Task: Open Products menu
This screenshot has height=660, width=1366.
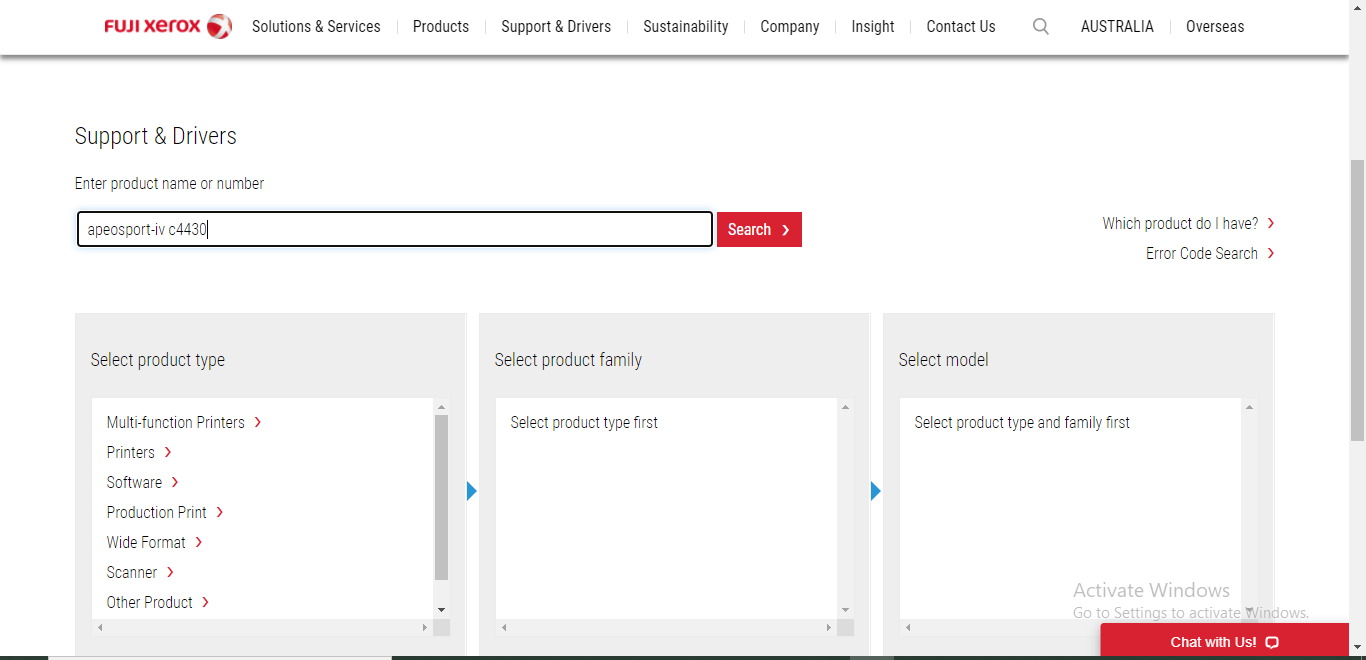Action: (x=441, y=27)
